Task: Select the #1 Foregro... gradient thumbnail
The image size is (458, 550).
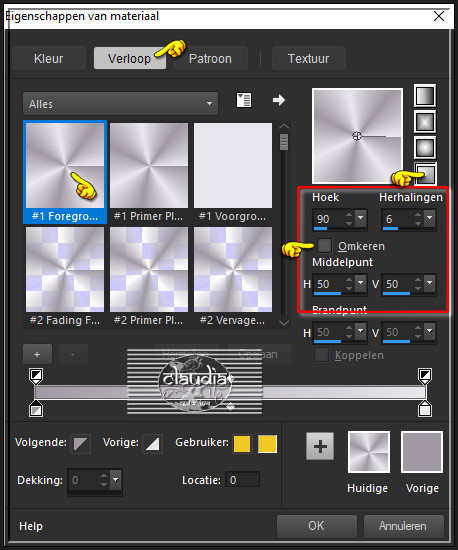Action: coord(65,172)
